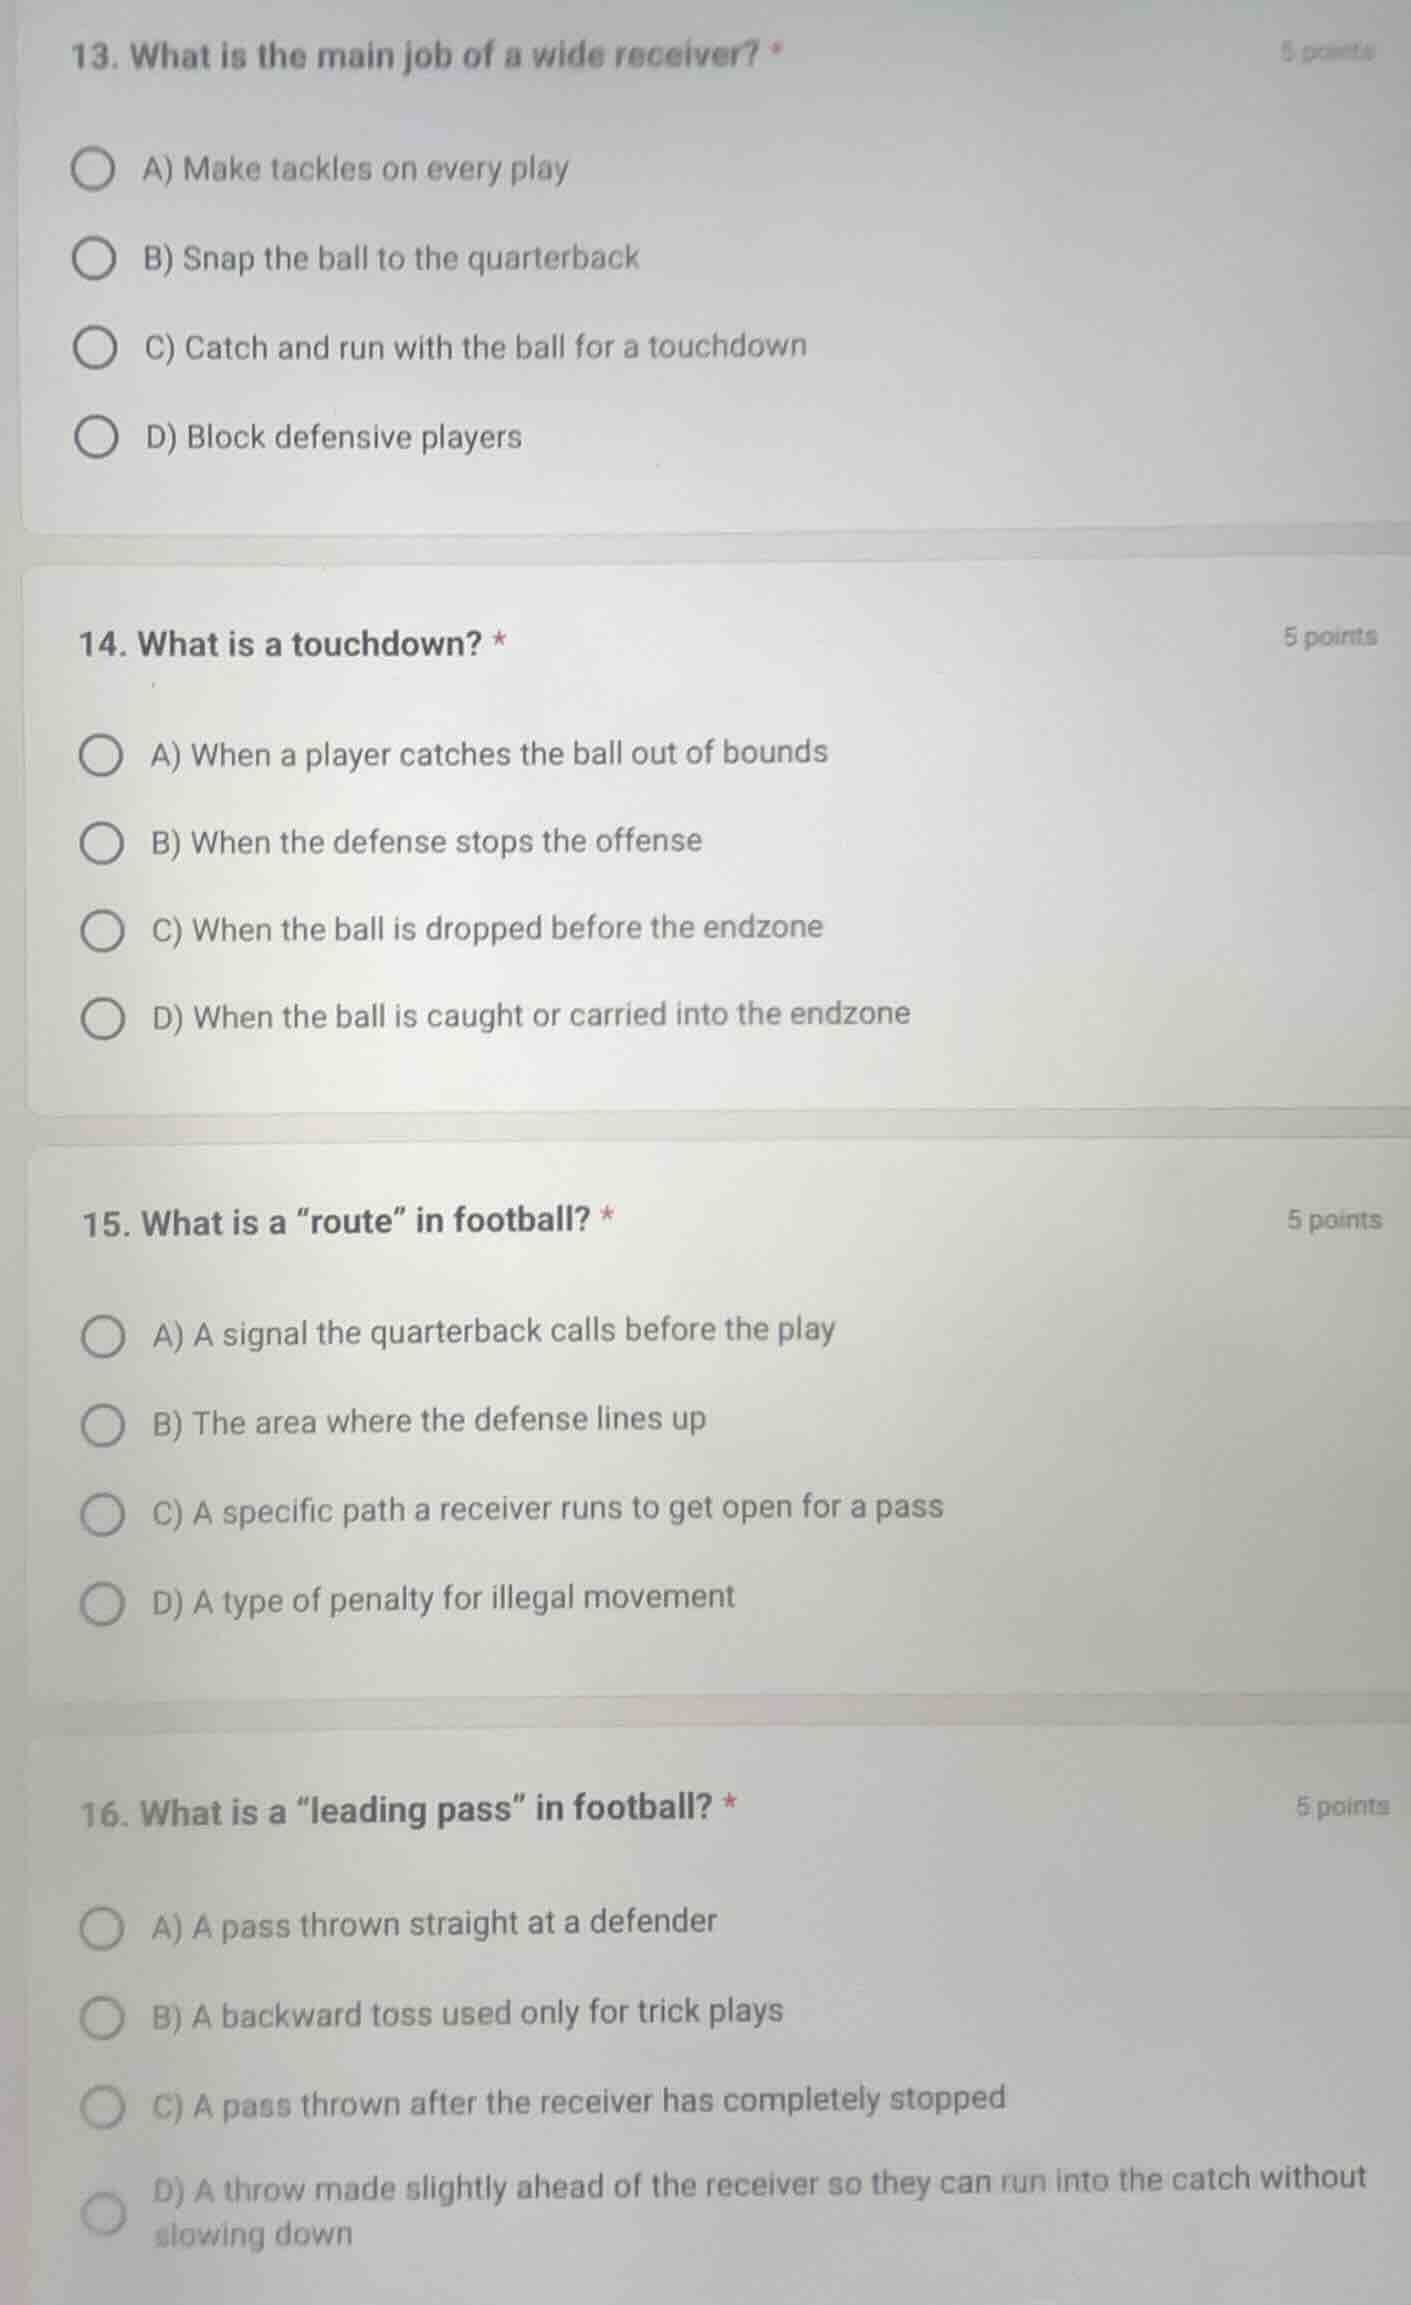This screenshot has width=1411, height=2305.
Task: Select answer A for the wide receiver question
Action: coord(95,170)
